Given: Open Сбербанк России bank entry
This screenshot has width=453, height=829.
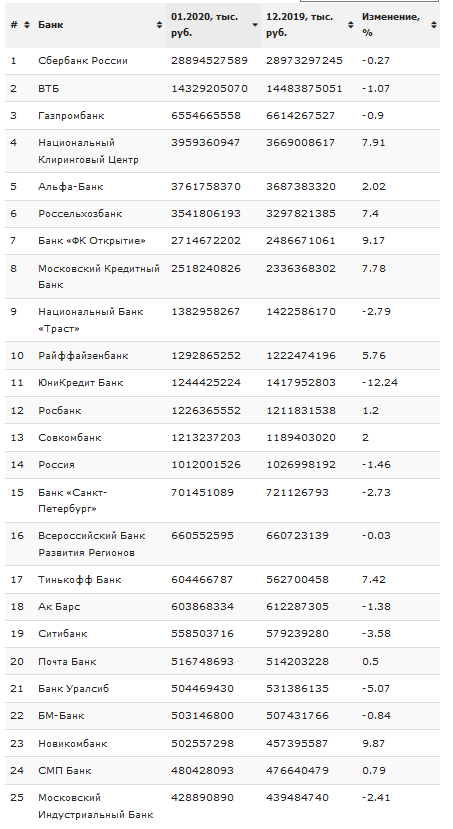Looking at the screenshot, I should (x=82, y=61).
